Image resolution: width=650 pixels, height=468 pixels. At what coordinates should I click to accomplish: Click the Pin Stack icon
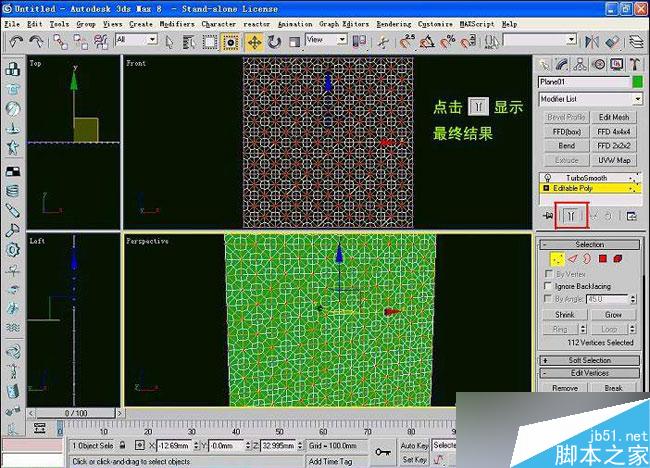click(548, 216)
